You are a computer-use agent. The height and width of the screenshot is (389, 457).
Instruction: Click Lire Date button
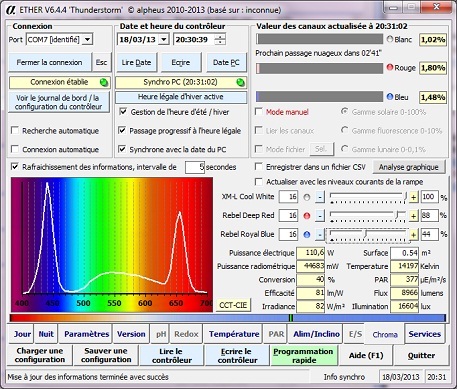(136, 62)
